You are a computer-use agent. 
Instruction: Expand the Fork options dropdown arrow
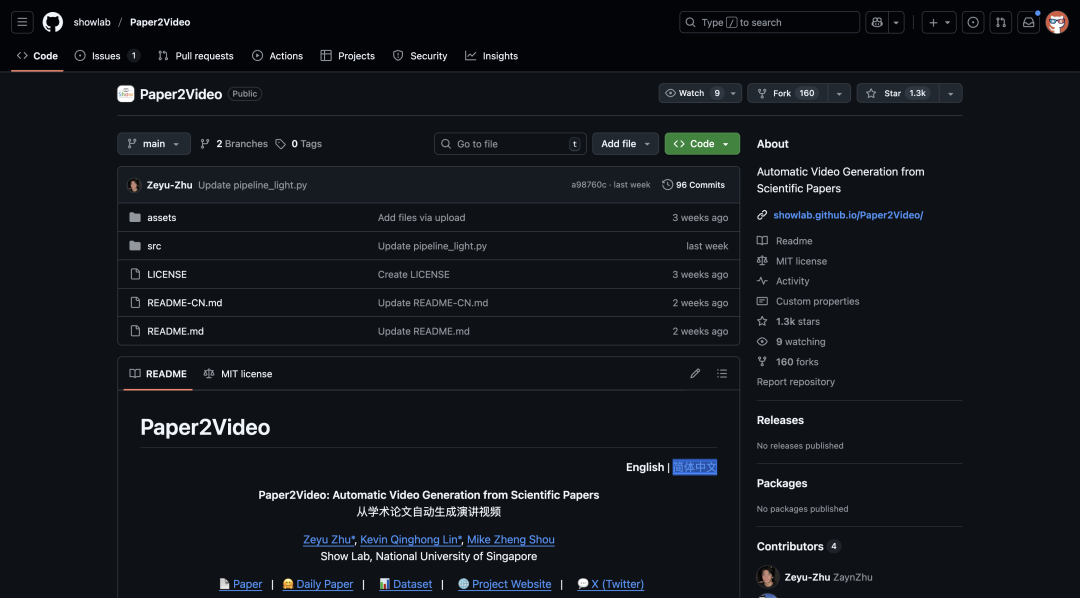coord(839,93)
